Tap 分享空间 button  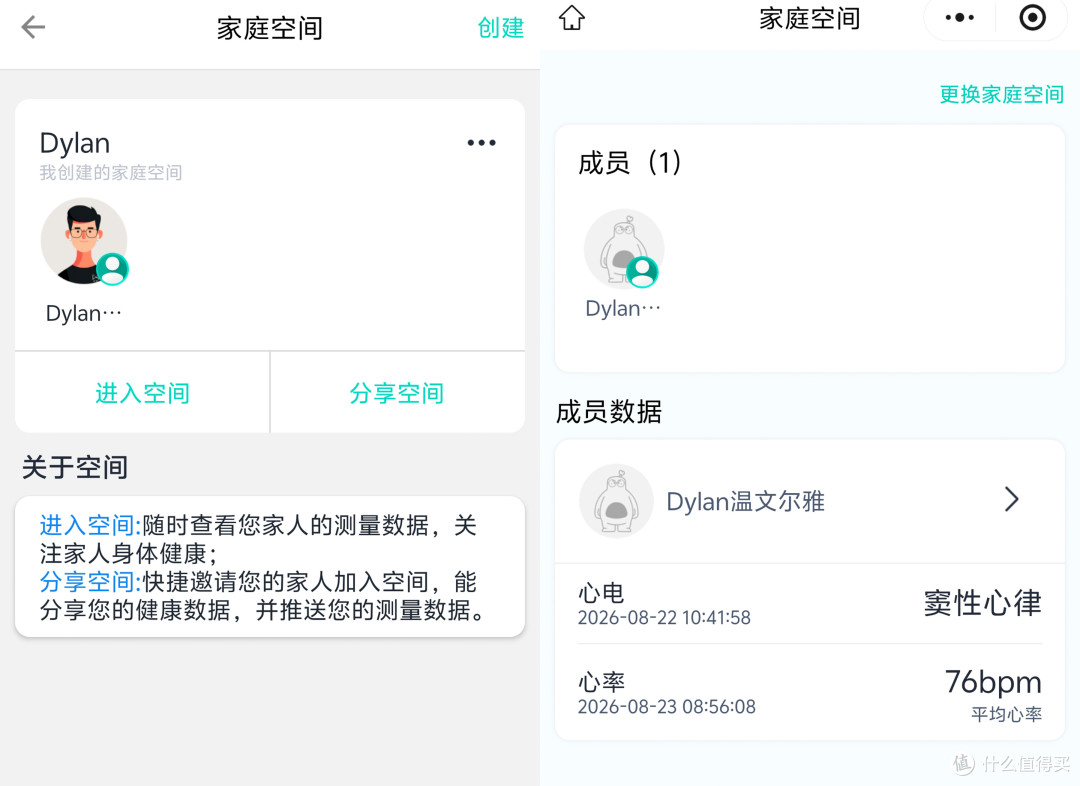pyautogui.click(x=397, y=393)
